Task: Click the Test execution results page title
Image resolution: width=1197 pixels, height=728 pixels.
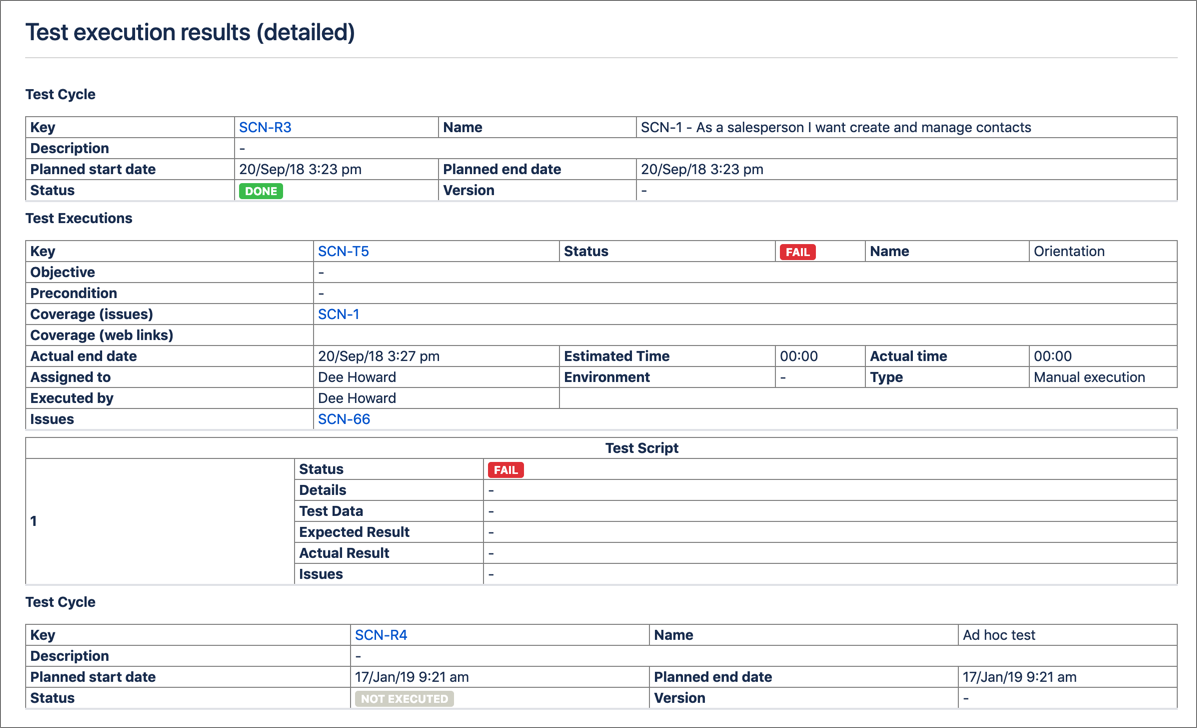Action: [190, 32]
